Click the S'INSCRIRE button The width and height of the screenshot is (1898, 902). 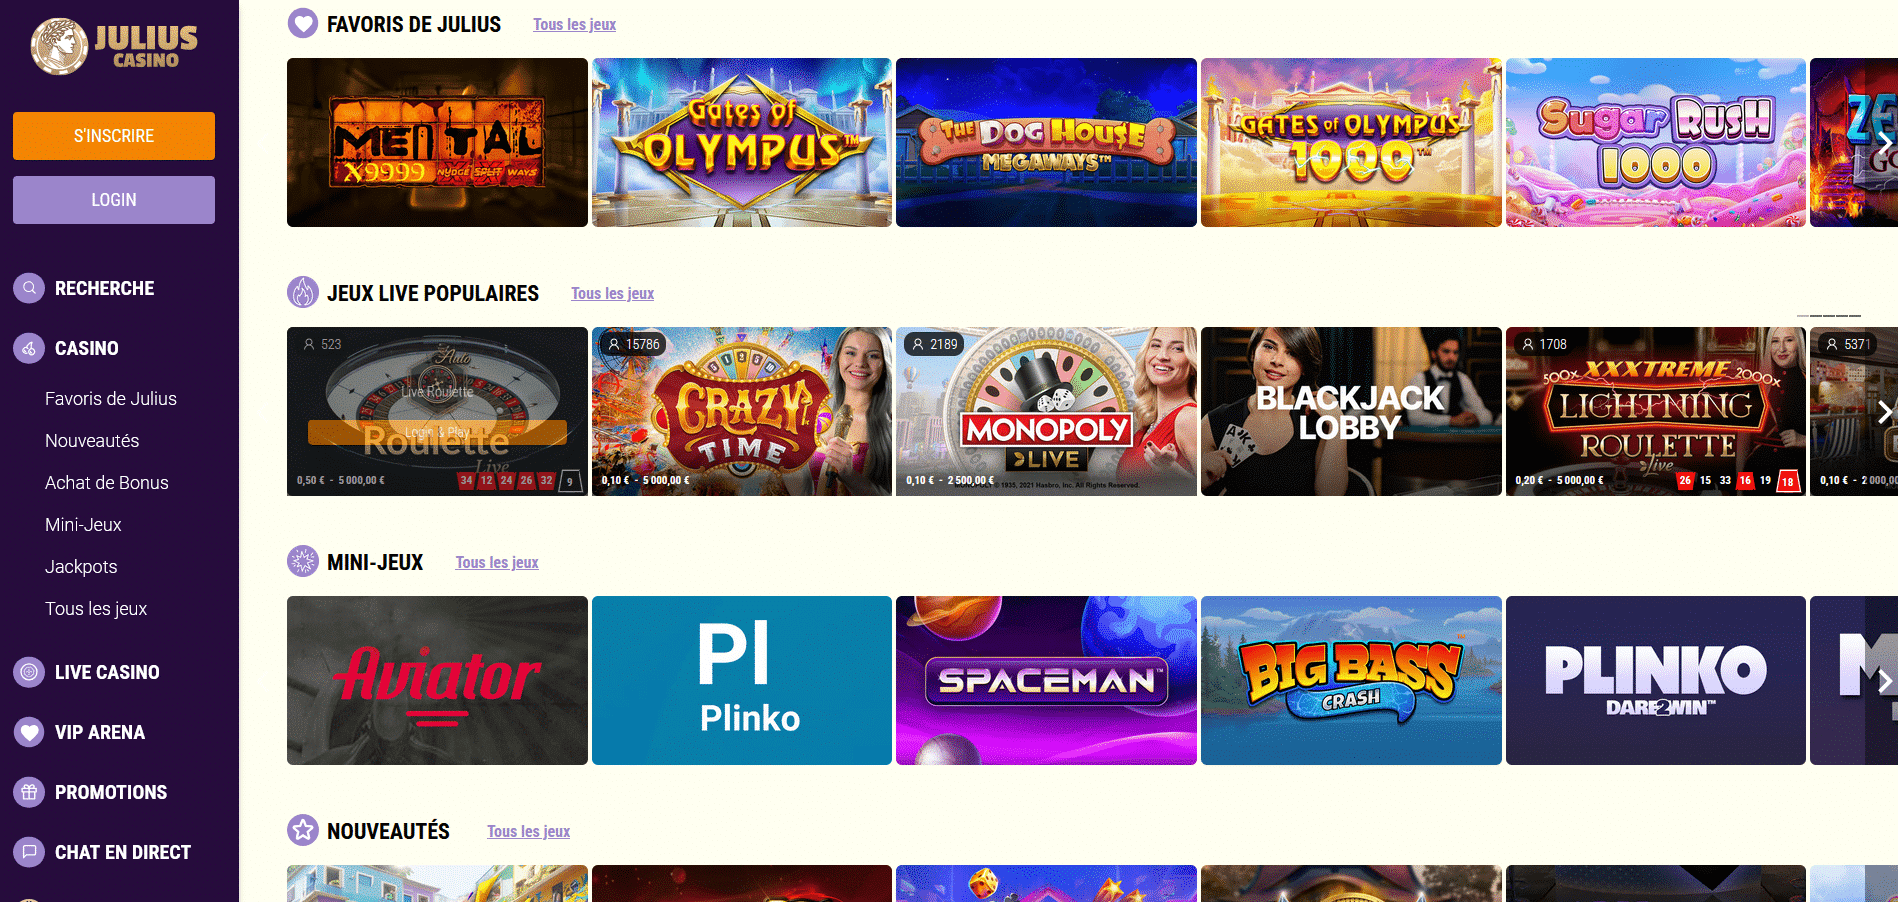click(x=114, y=136)
